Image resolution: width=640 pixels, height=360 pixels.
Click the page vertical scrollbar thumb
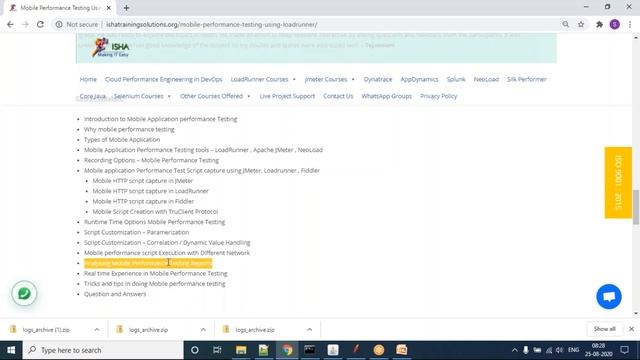pyautogui.click(x=636, y=207)
